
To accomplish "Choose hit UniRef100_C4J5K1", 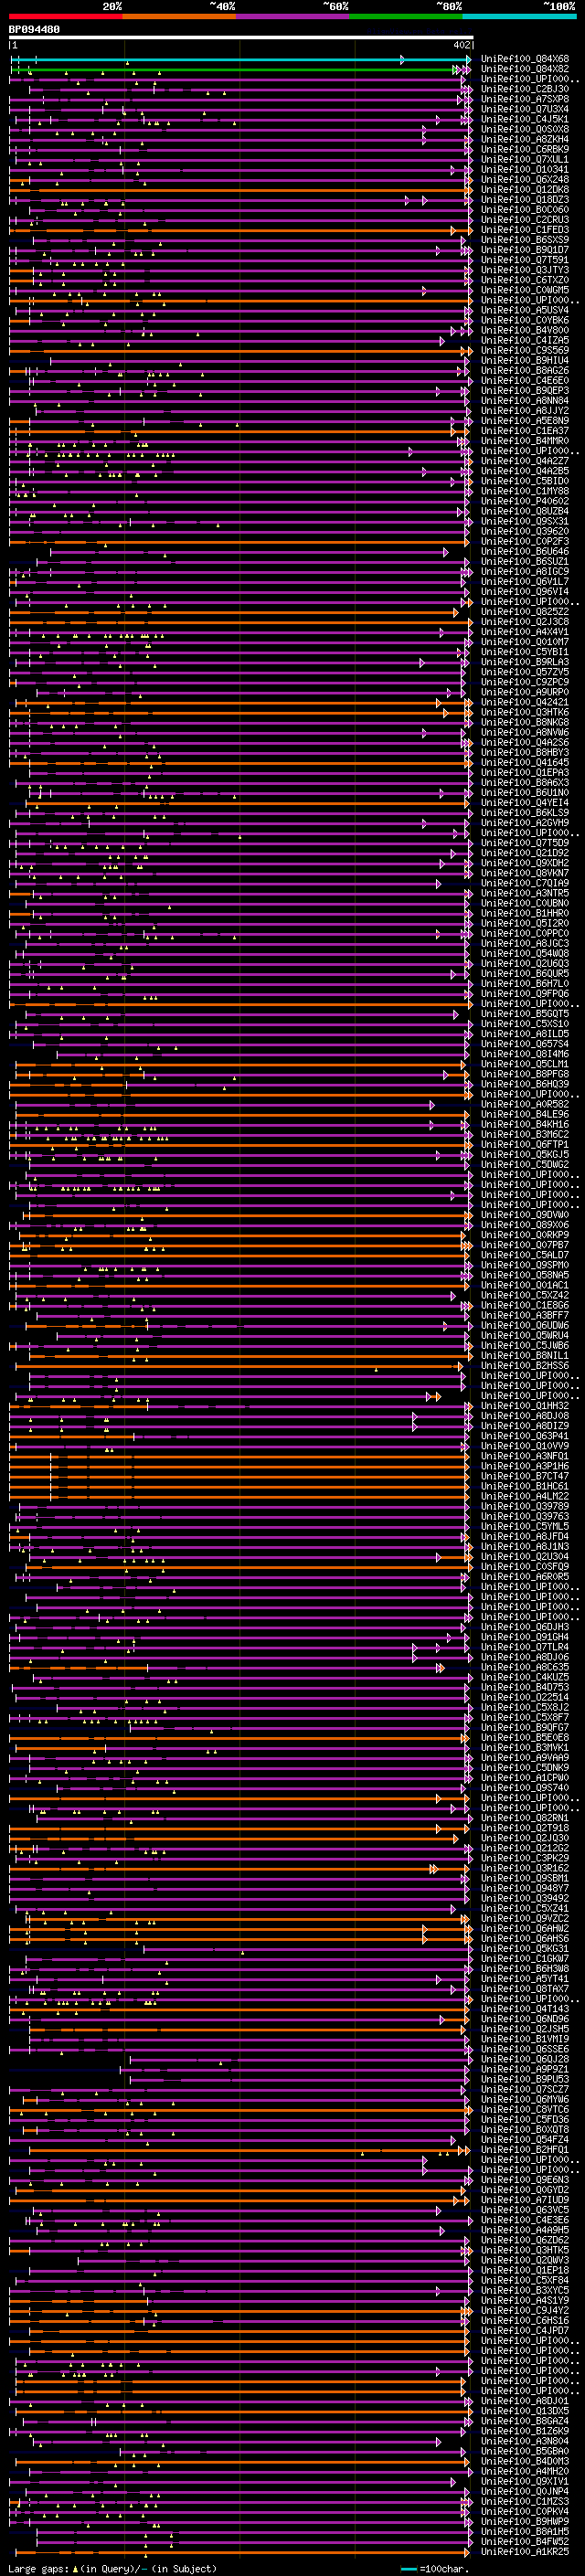I will 525,119.
